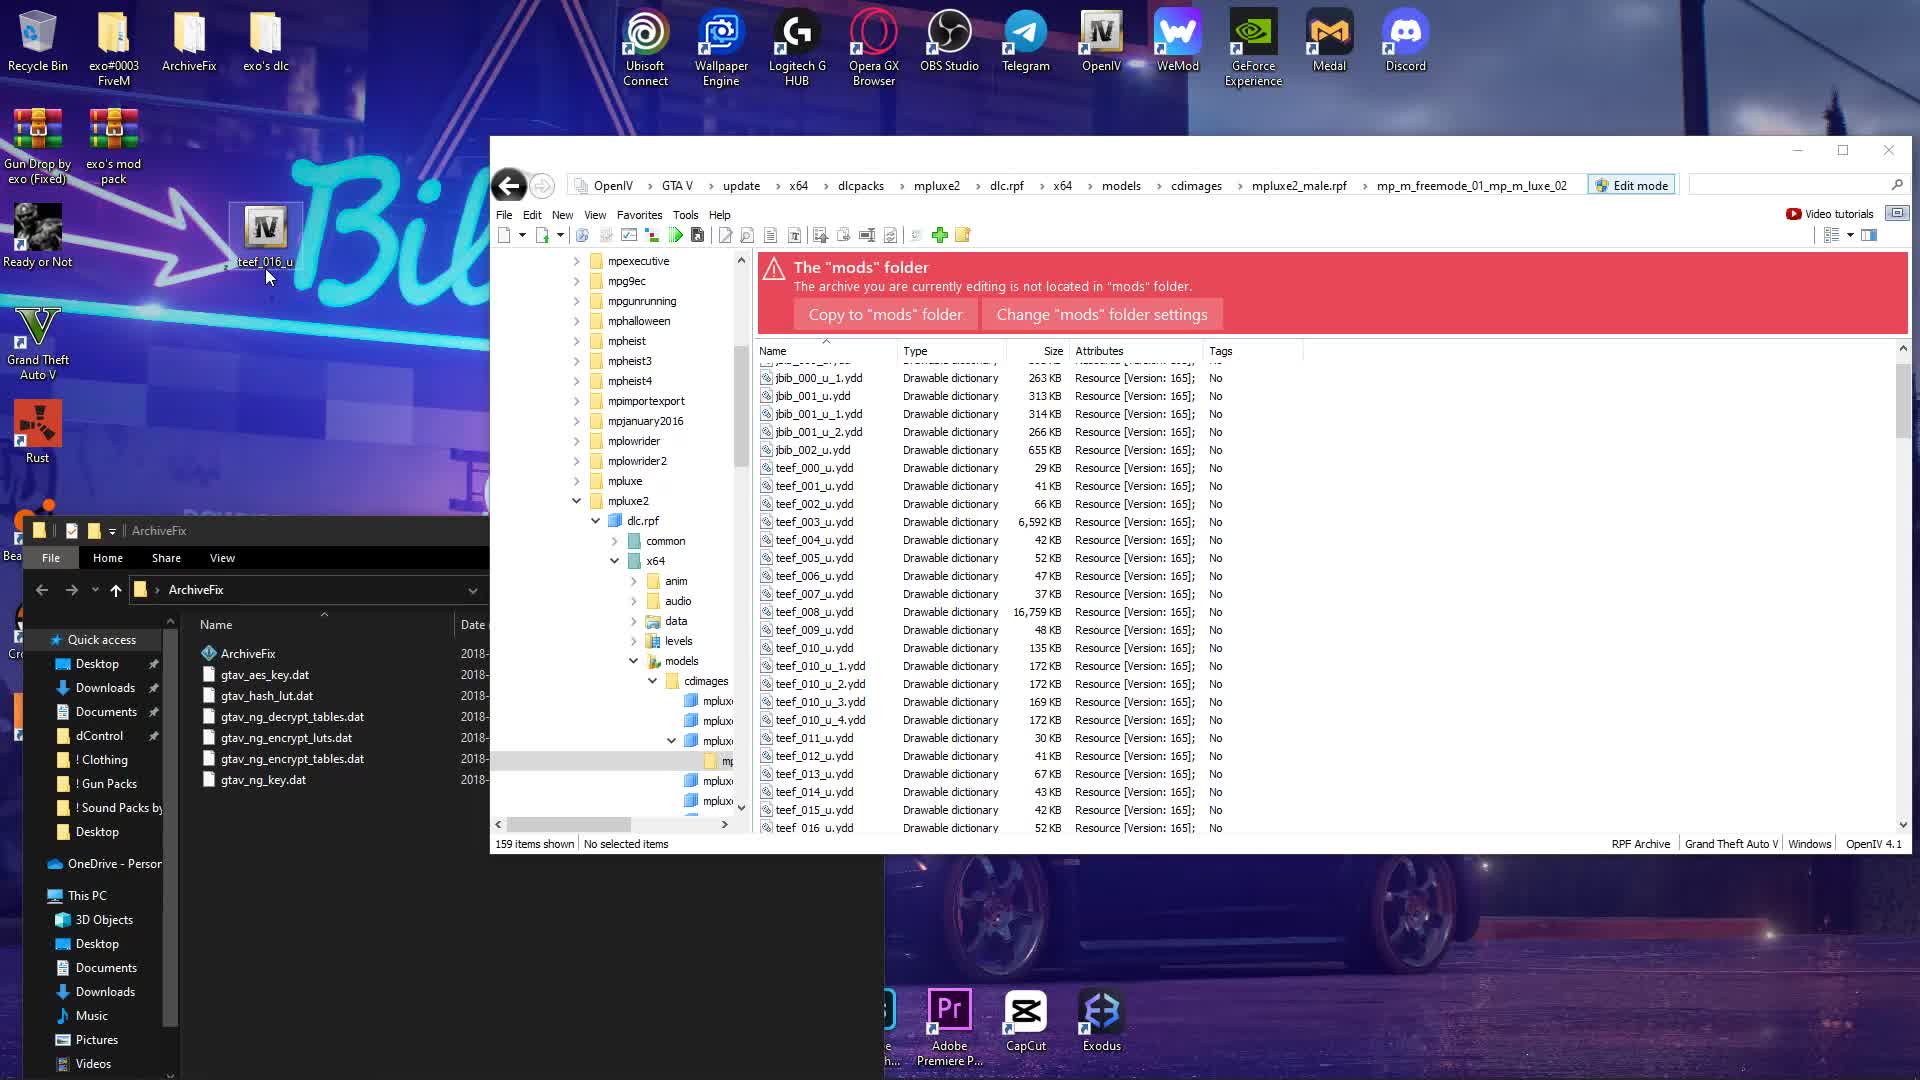Click the green play arrow toolbar icon
This screenshot has width=1920, height=1080.
pos(676,235)
